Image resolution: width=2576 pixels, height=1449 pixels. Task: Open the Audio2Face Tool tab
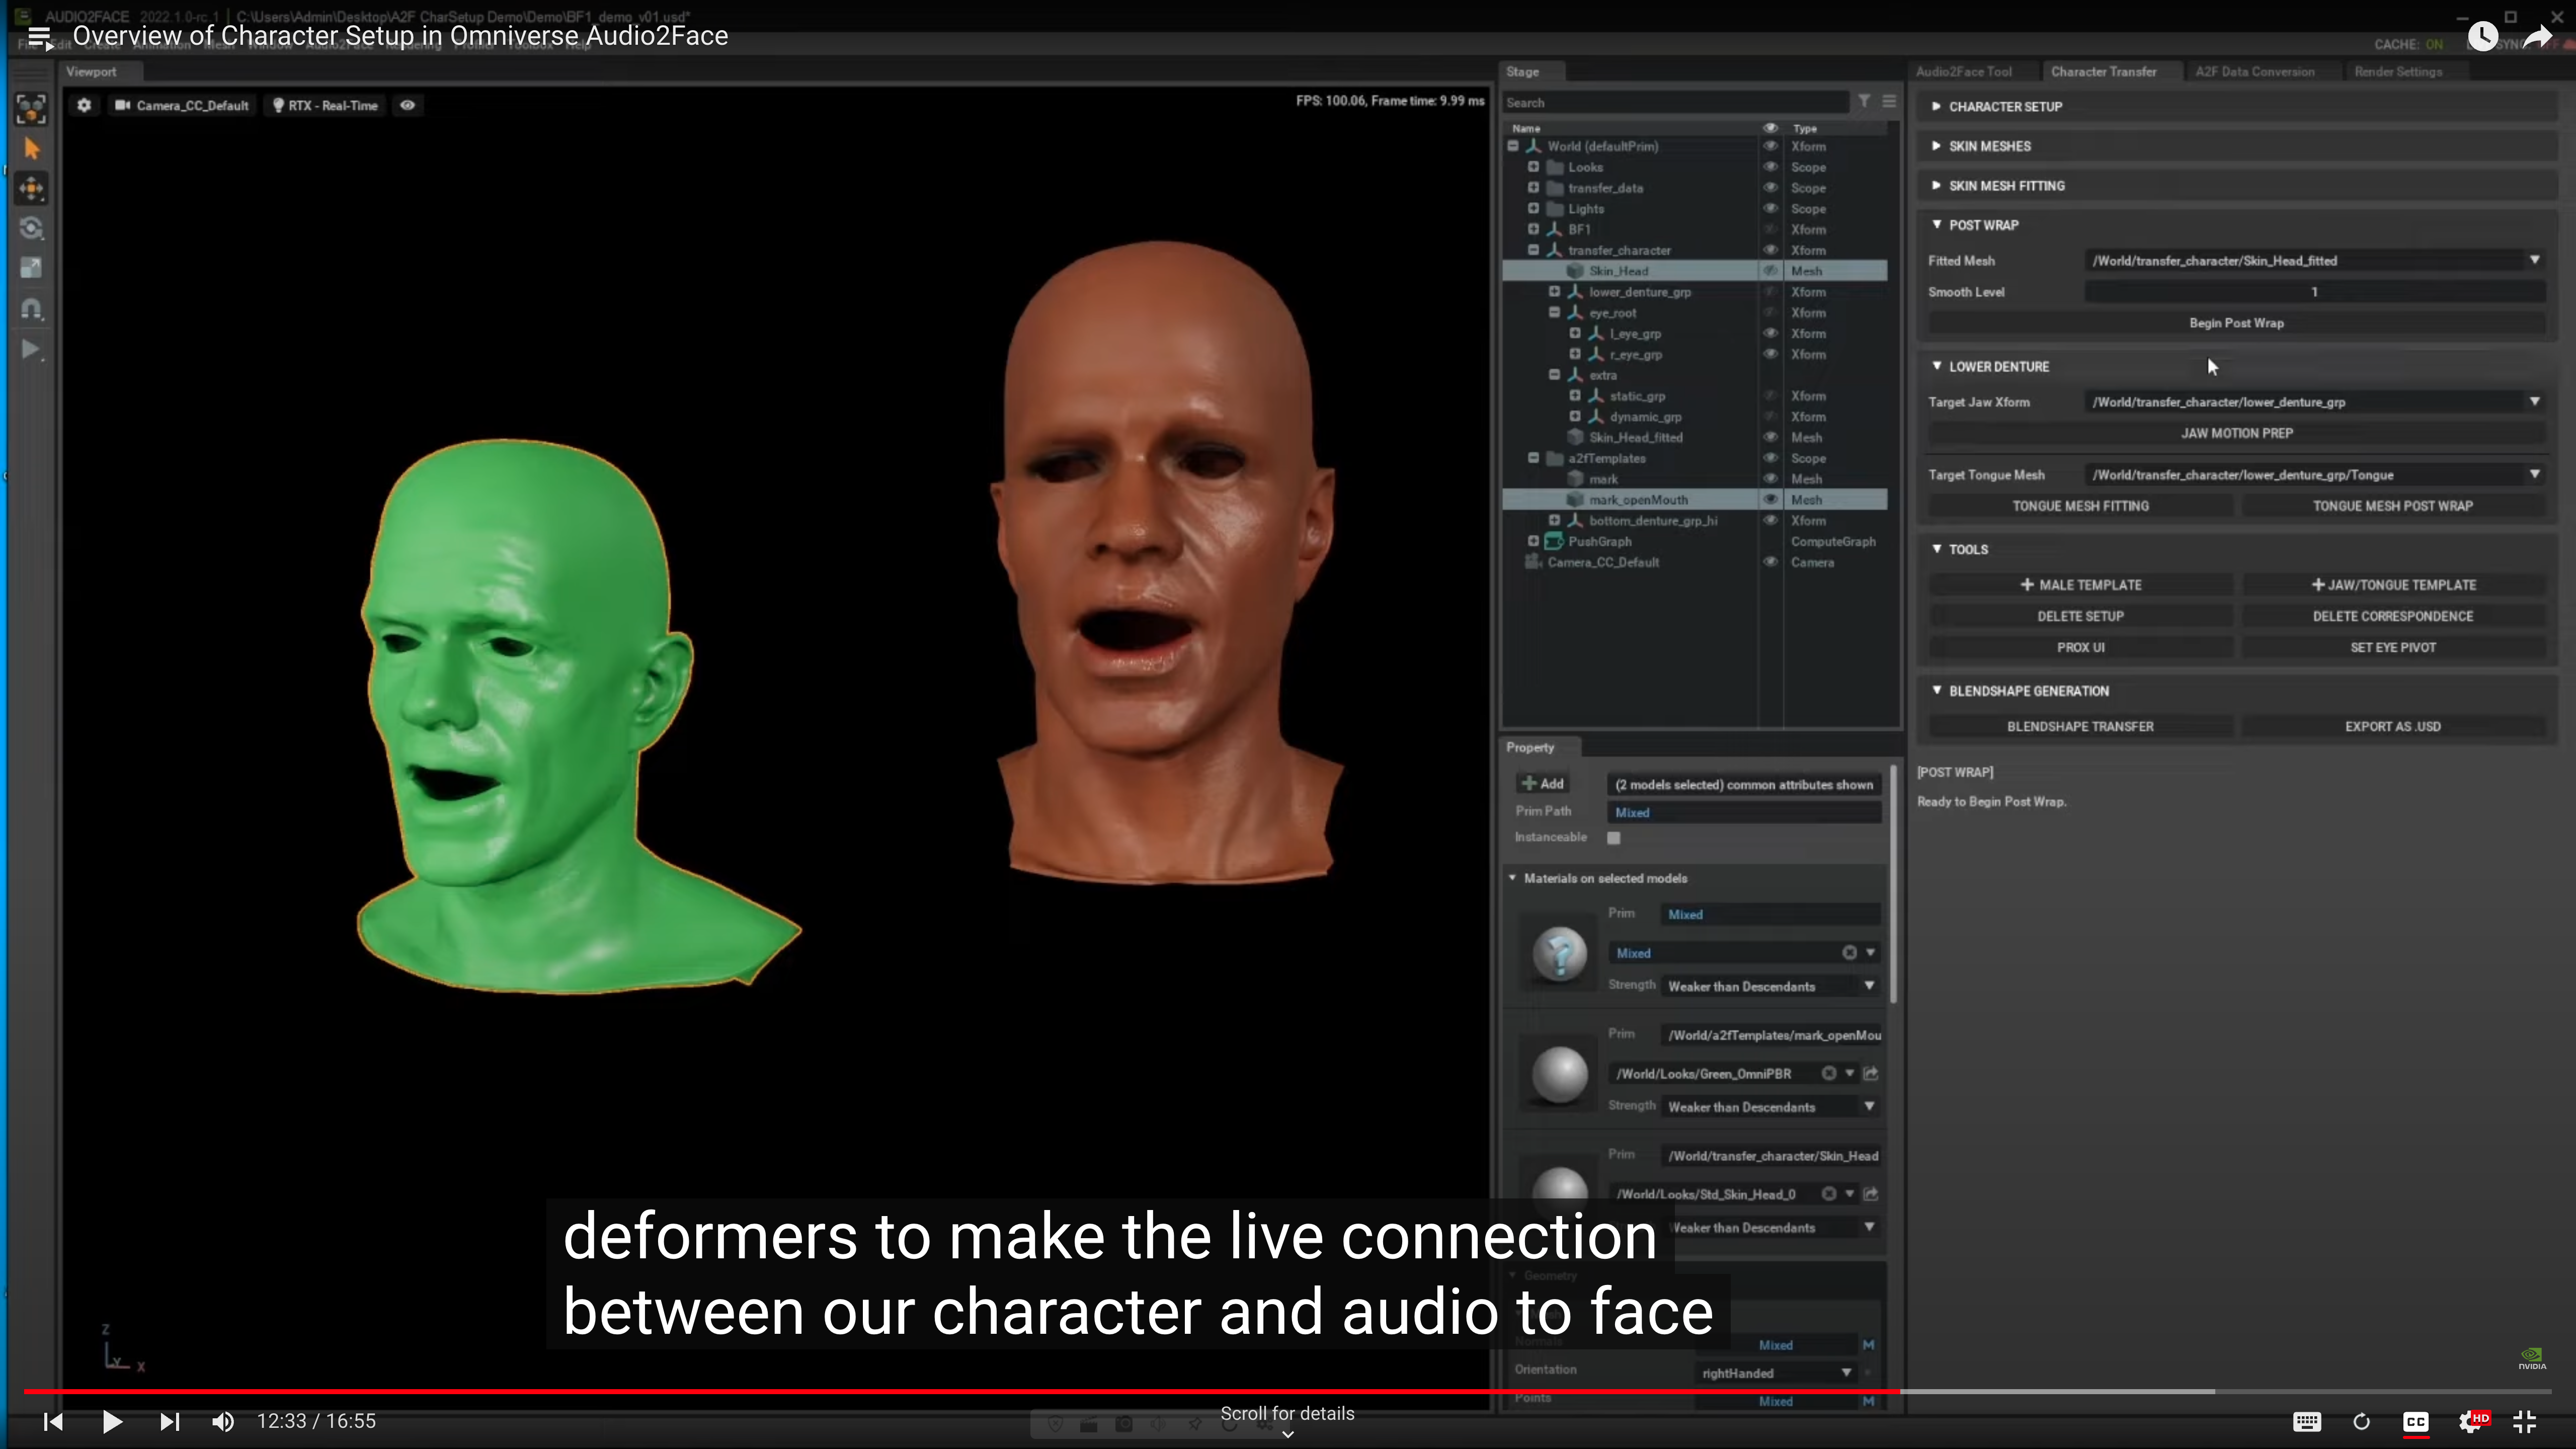point(1963,72)
